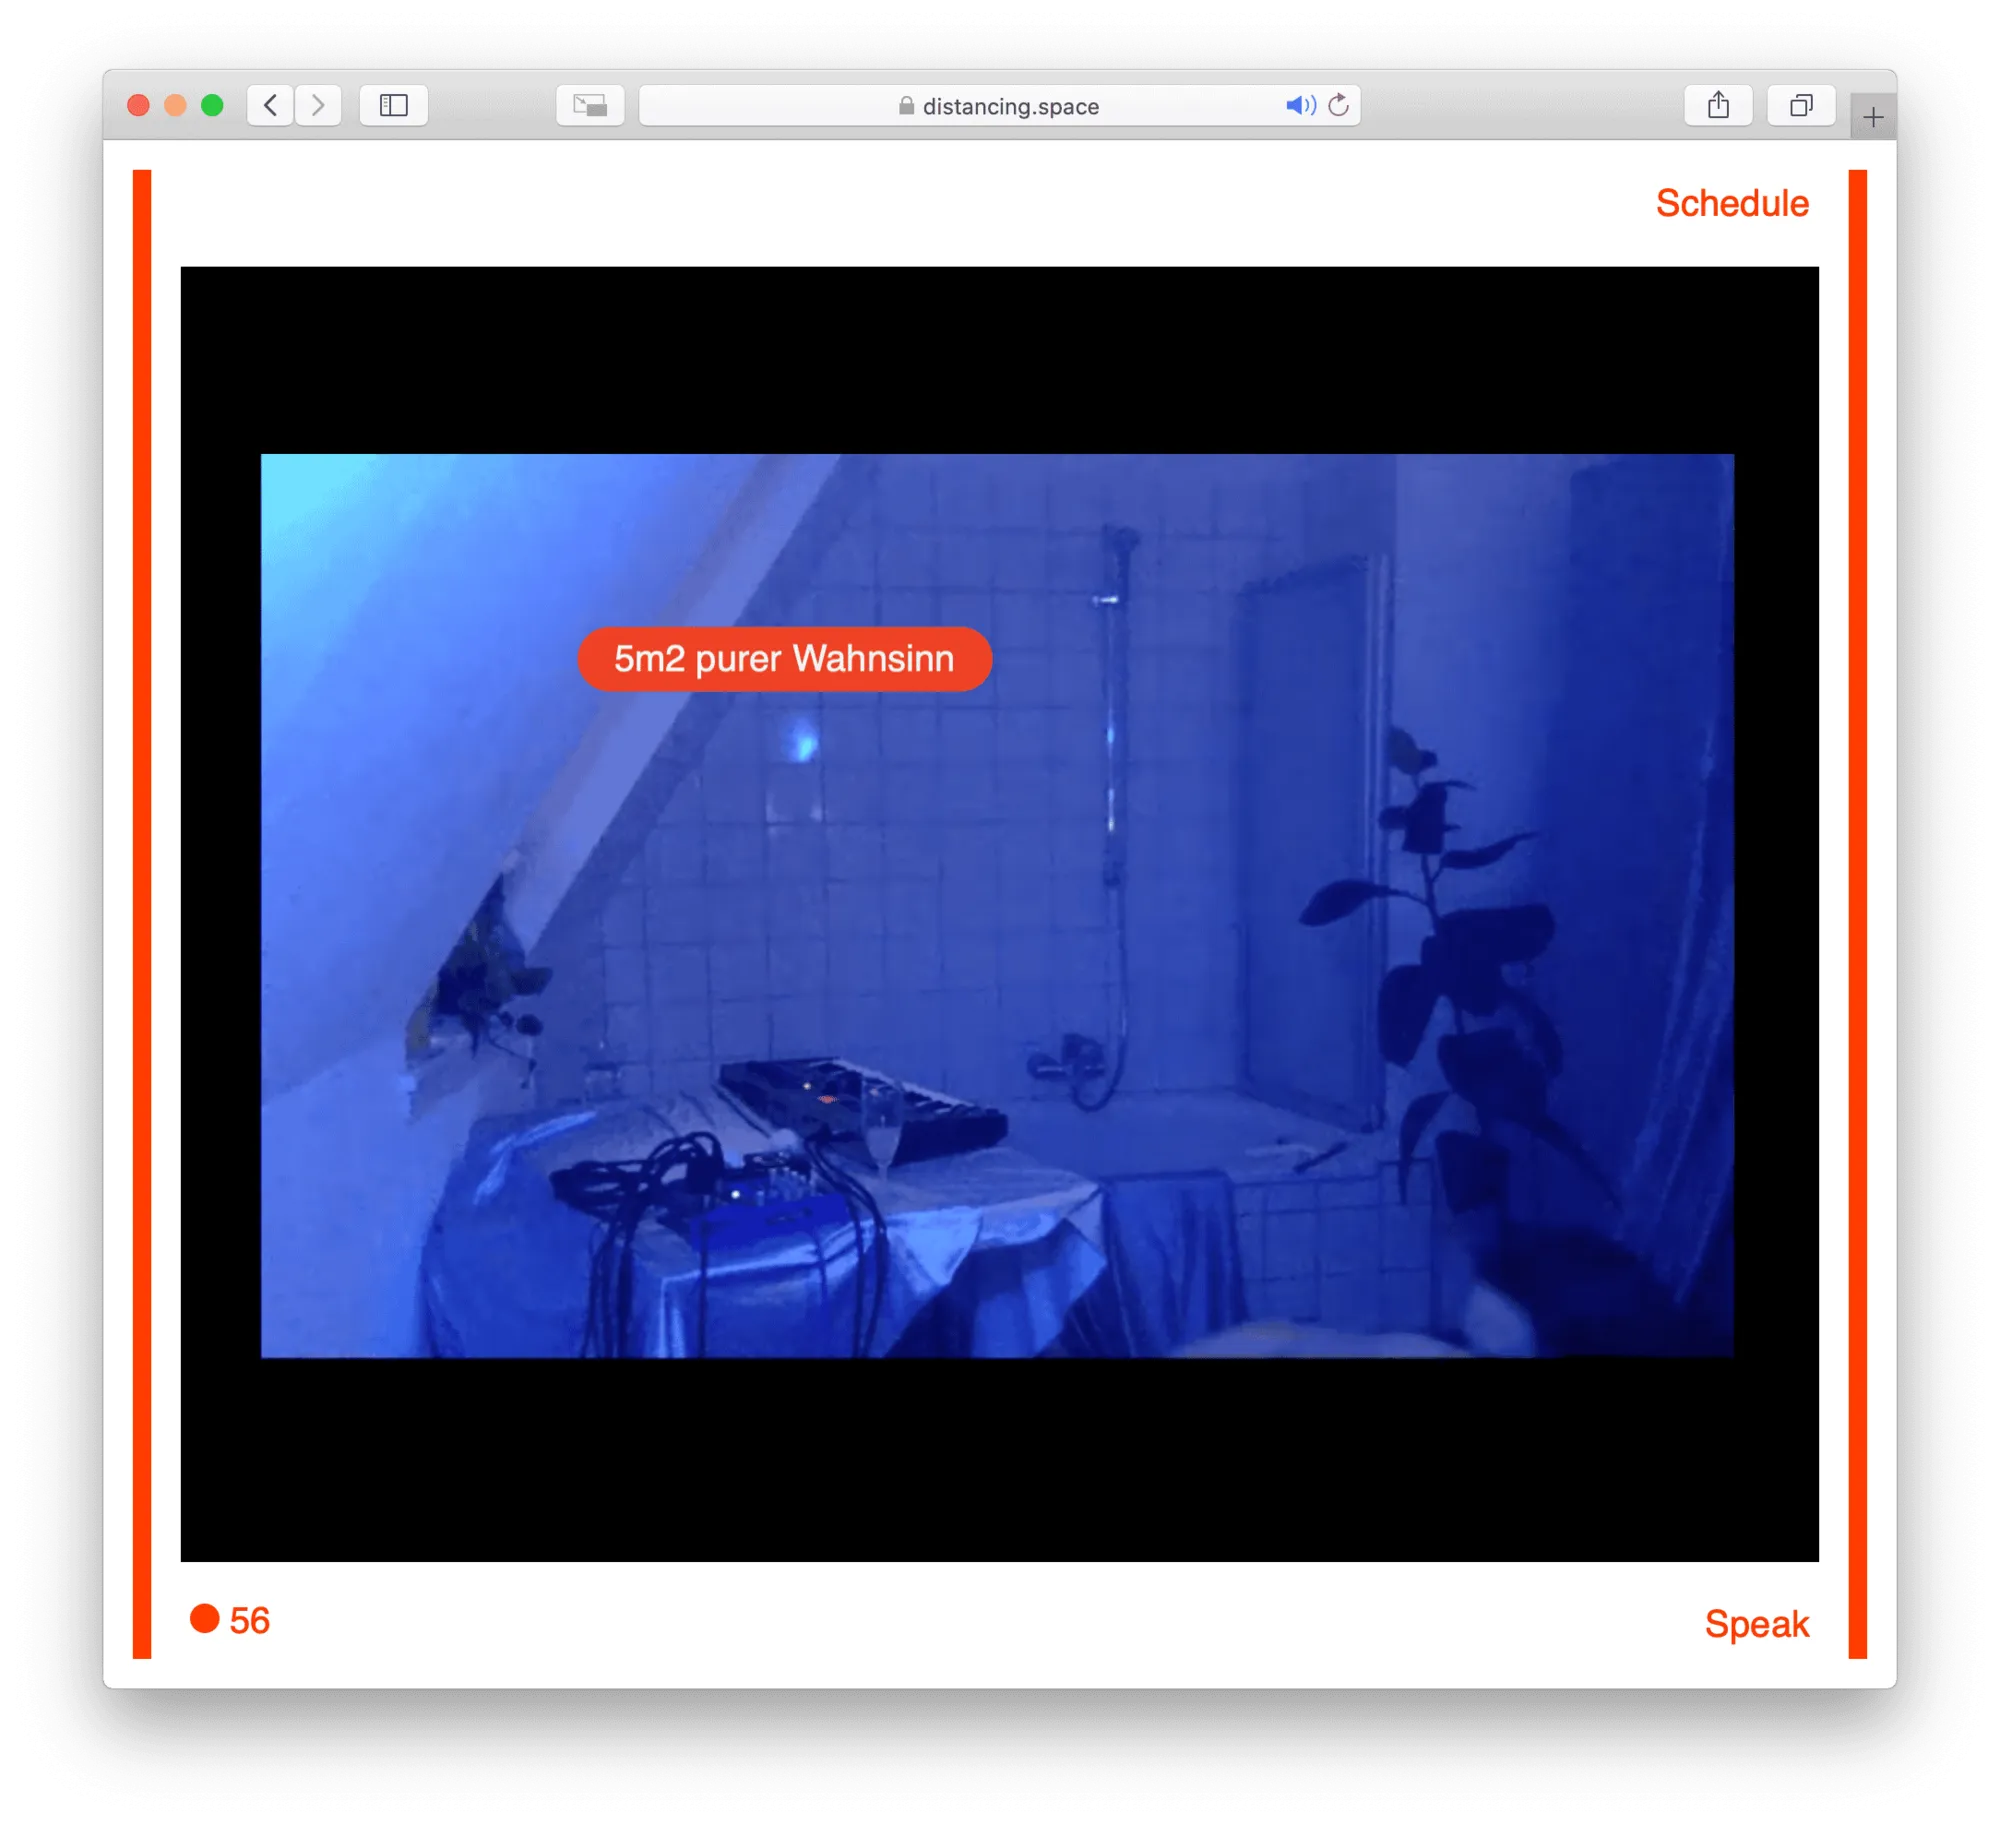Show the tab overview icon

coord(1800,105)
